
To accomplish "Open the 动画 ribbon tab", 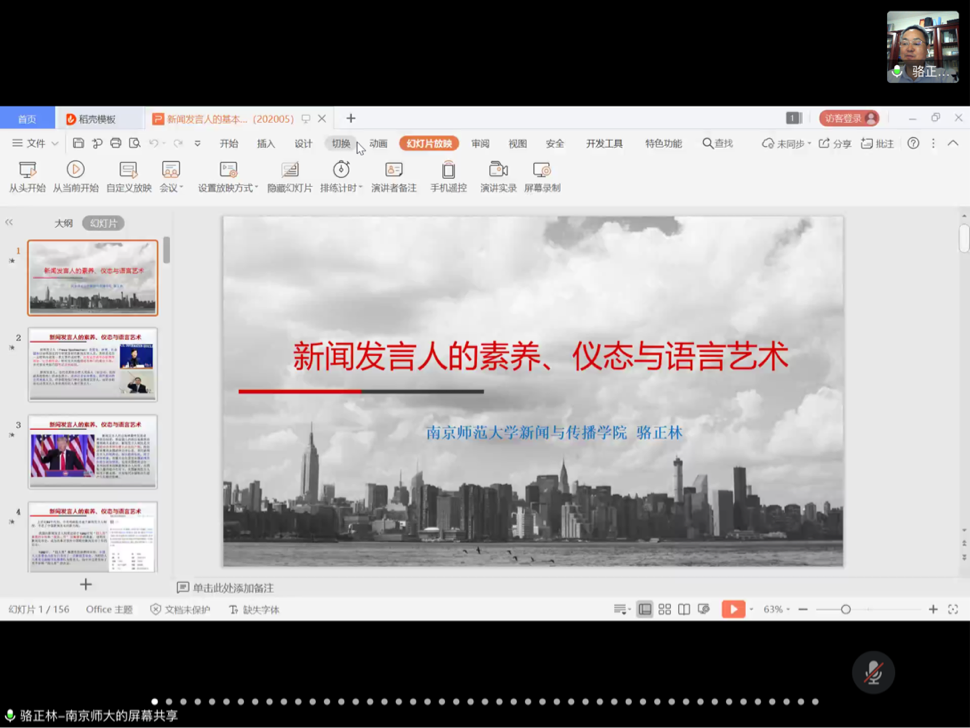I will point(378,144).
